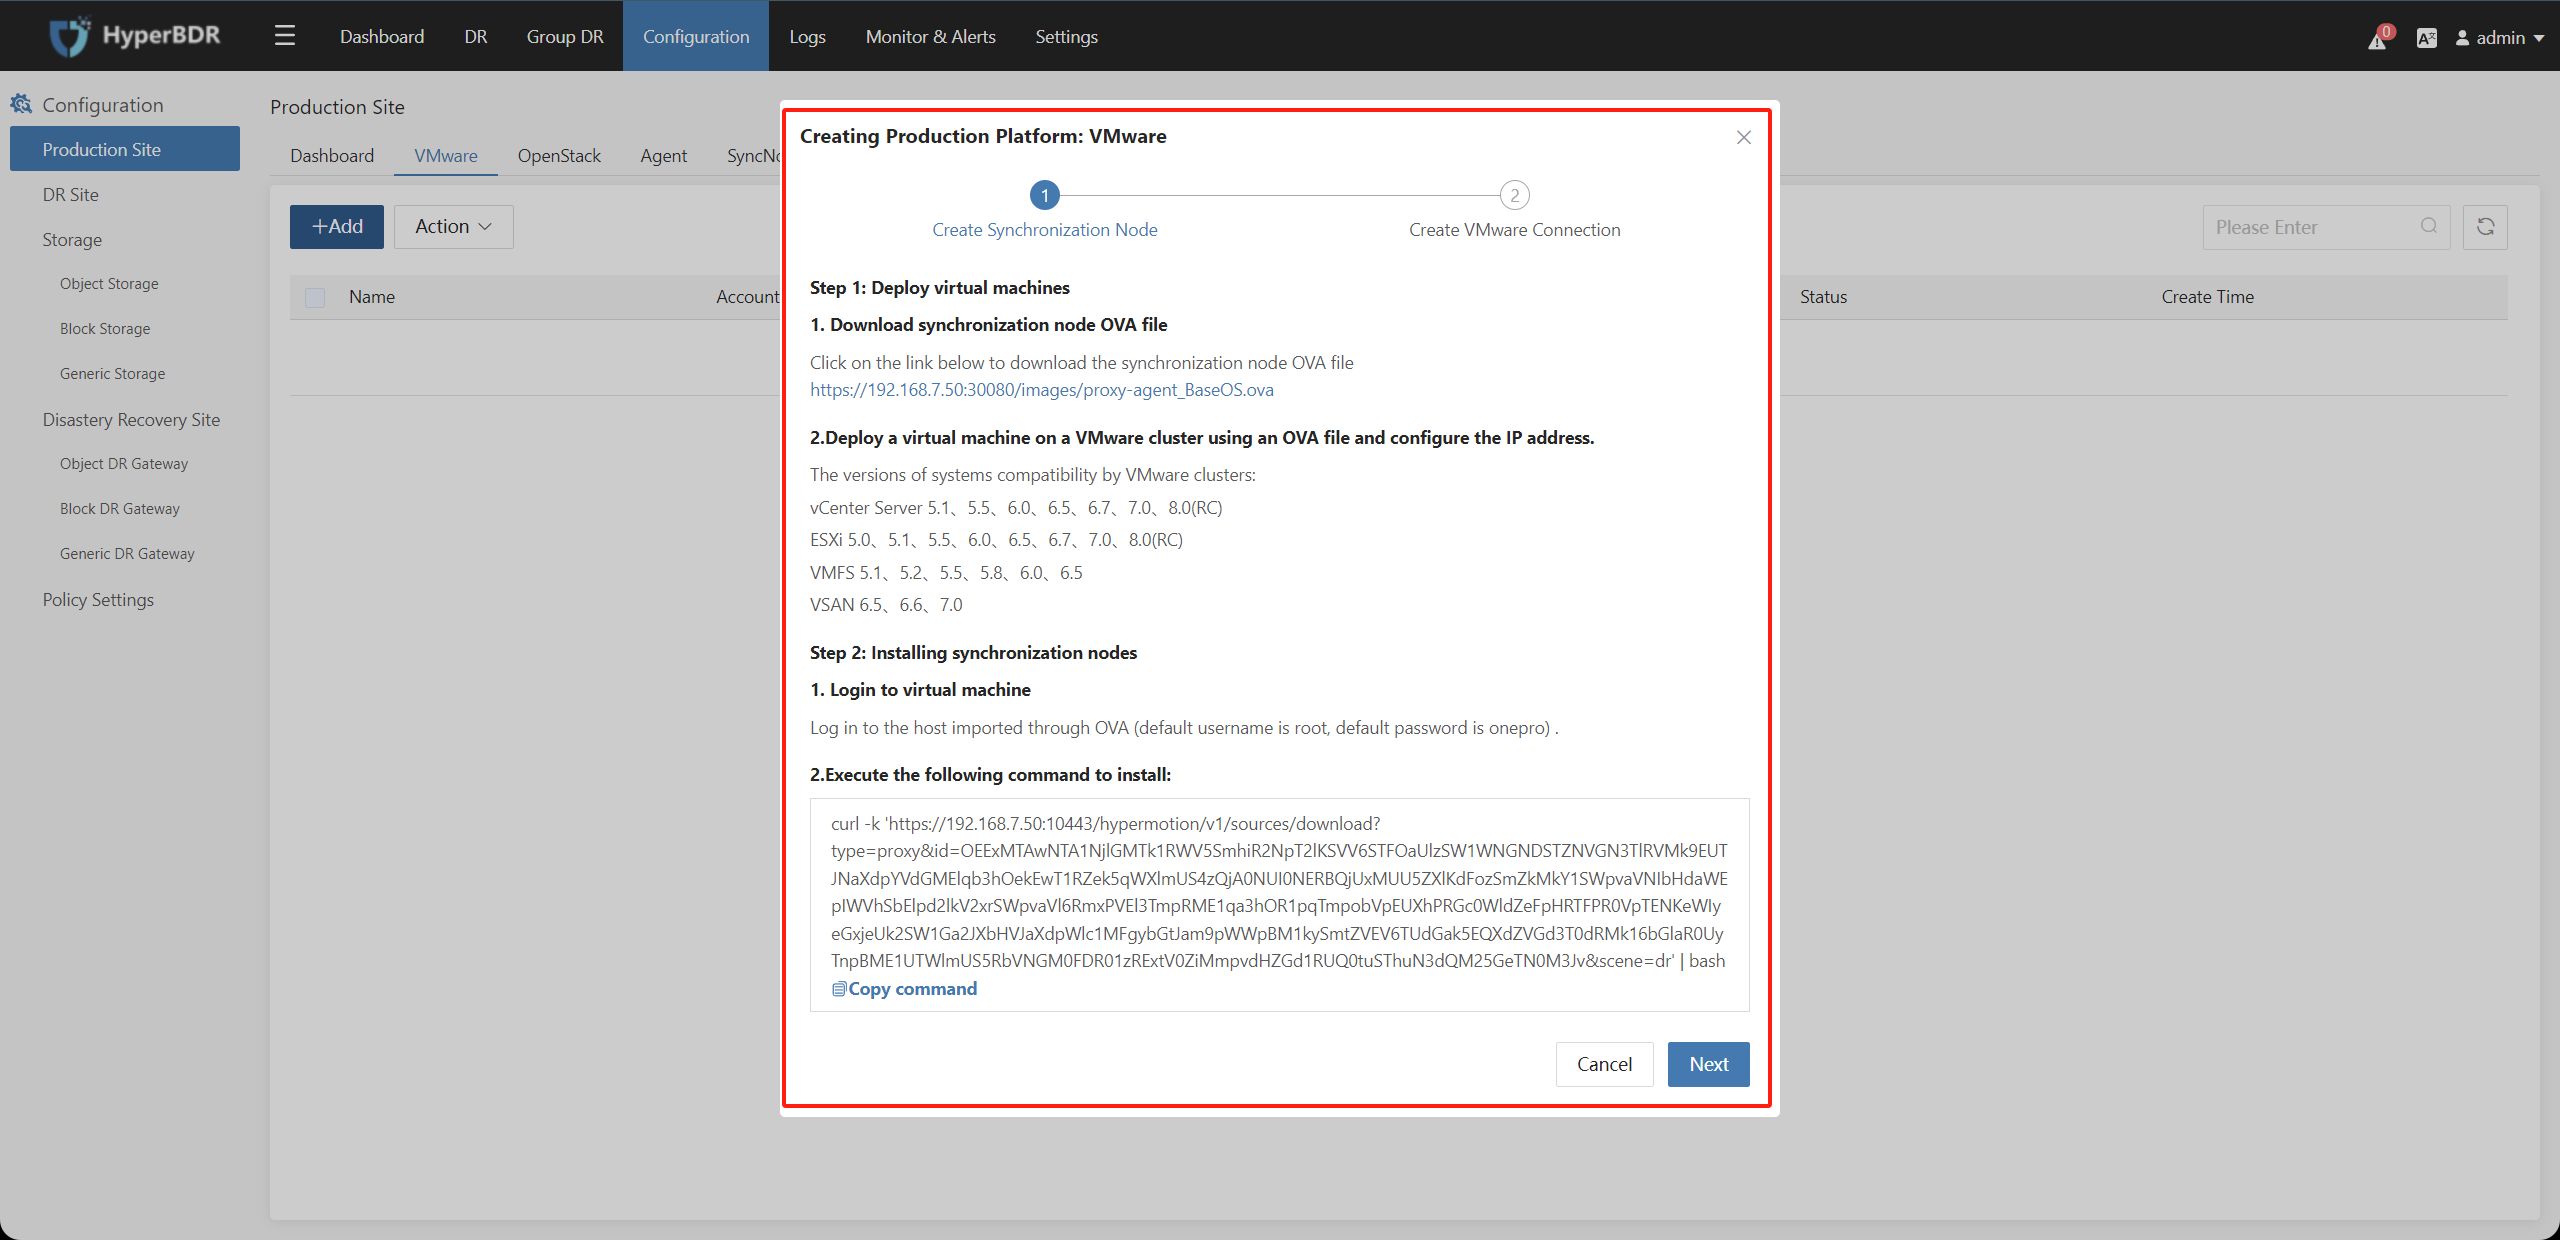Toggle the Create Synchronization Node step
This screenshot has width=2560, height=1240.
click(x=1040, y=196)
